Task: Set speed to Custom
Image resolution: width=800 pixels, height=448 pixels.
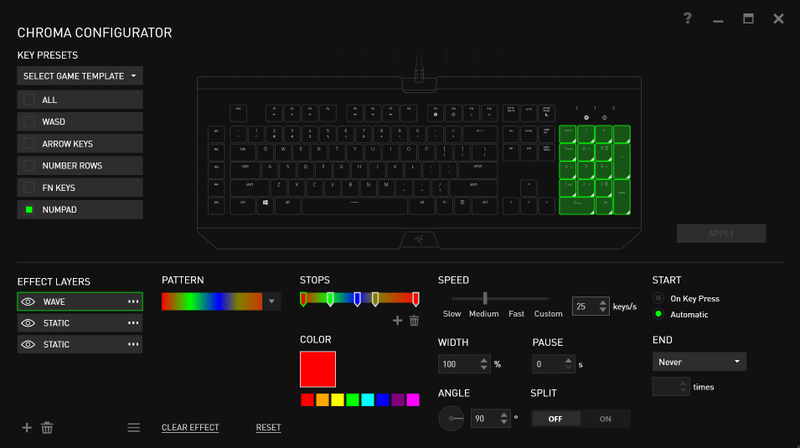Action: tap(548, 314)
